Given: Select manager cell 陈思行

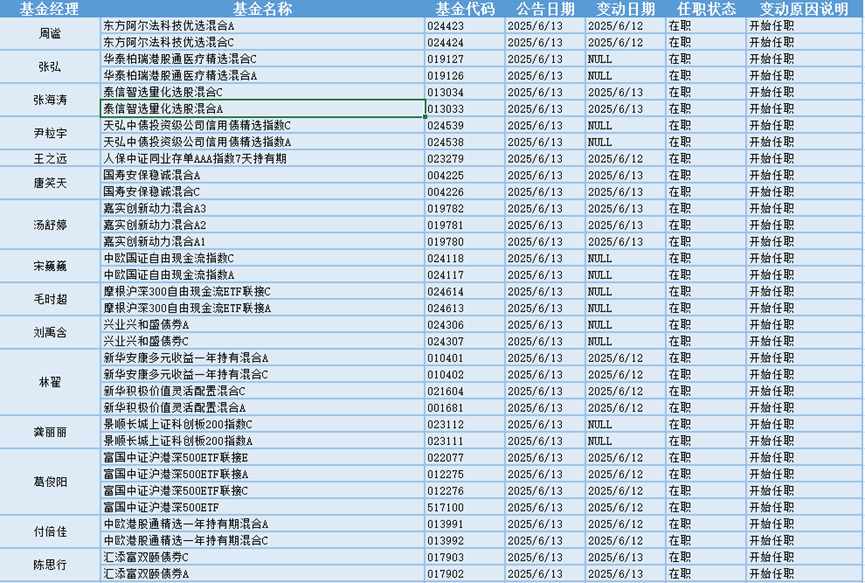Looking at the screenshot, I should coord(50,565).
